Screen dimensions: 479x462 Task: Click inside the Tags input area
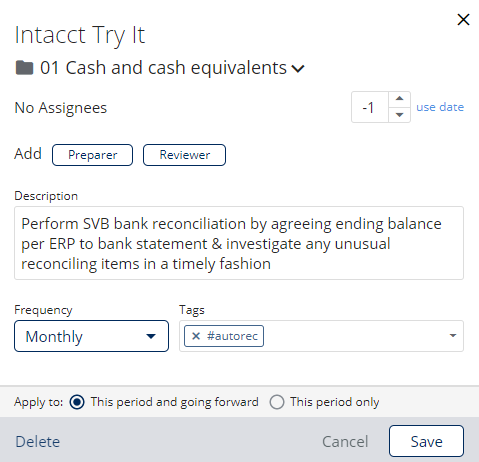click(353, 336)
